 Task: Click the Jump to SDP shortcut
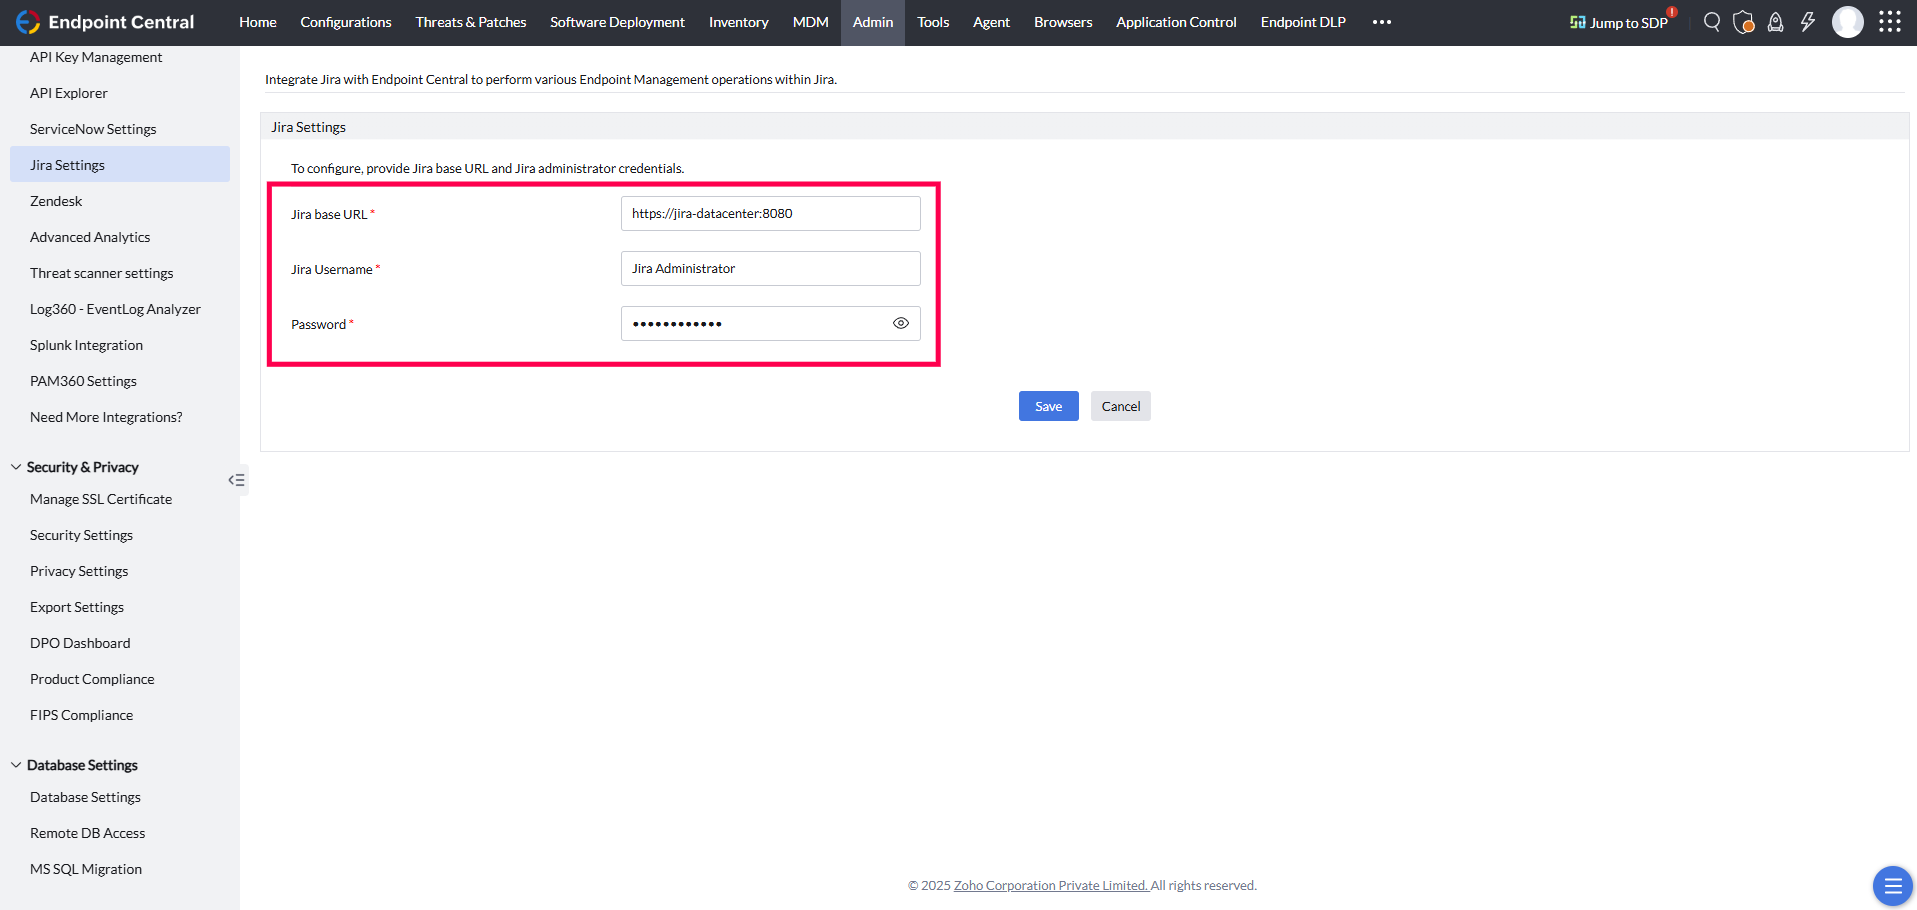coord(1620,22)
